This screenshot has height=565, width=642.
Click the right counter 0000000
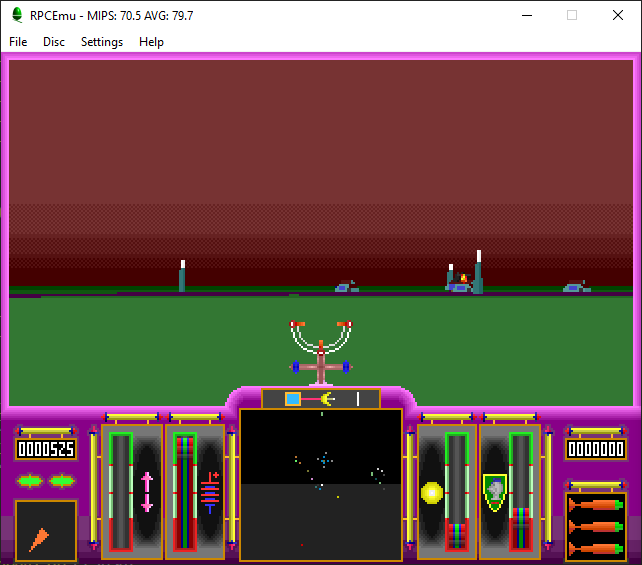(596, 449)
